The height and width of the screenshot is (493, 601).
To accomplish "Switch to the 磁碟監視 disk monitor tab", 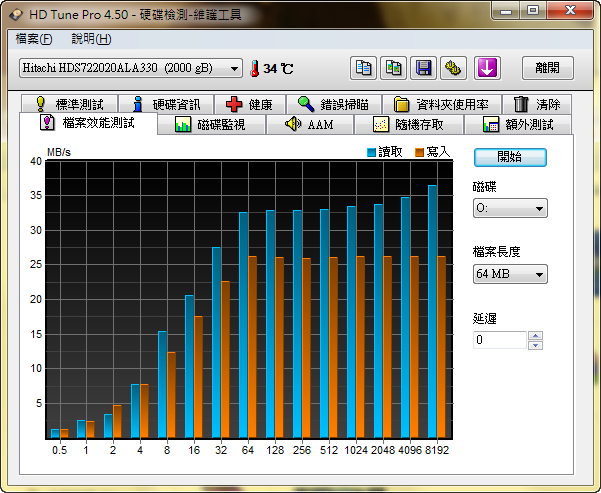I will [211, 125].
